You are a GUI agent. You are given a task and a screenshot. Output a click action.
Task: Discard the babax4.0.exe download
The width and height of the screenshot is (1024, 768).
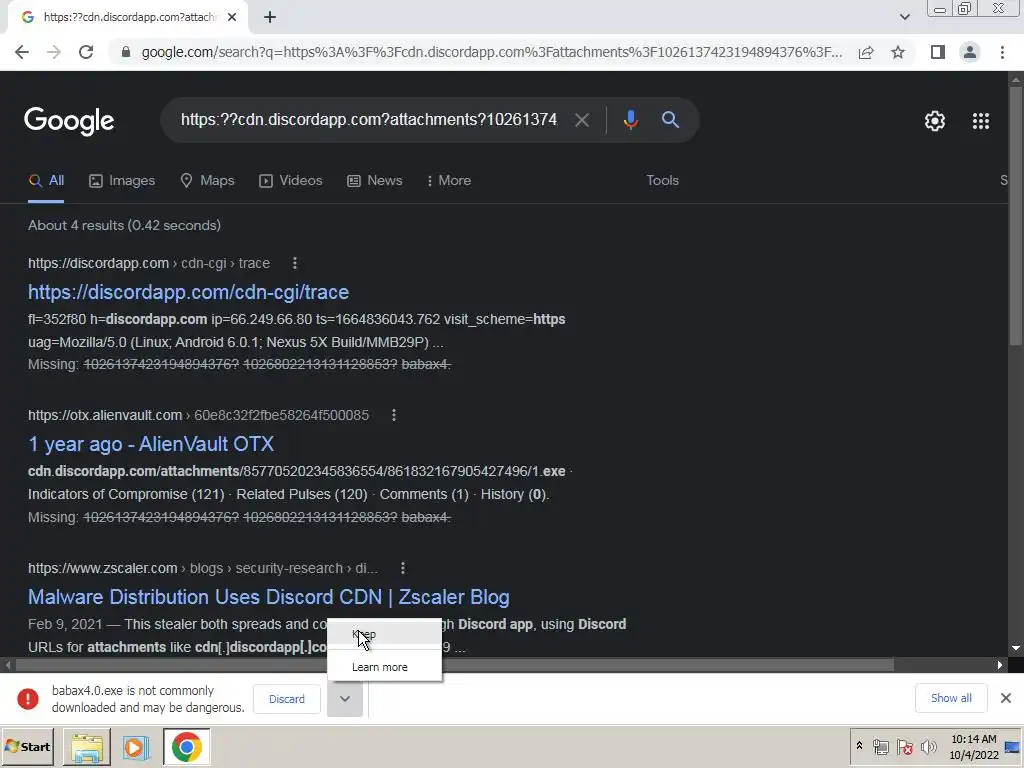[287, 699]
